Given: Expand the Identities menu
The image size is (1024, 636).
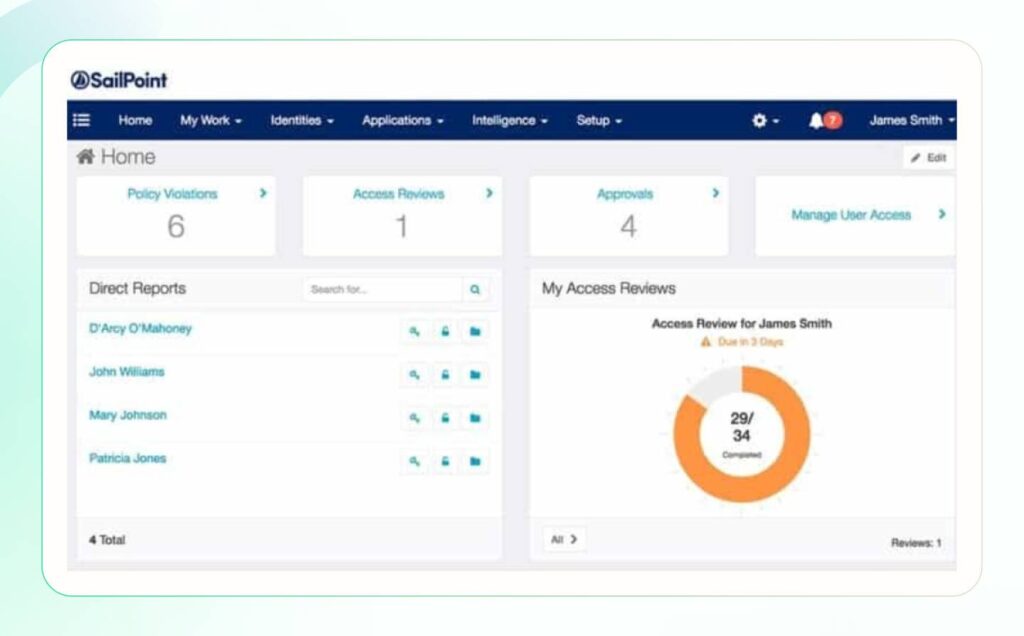Looking at the screenshot, I should pos(302,120).
